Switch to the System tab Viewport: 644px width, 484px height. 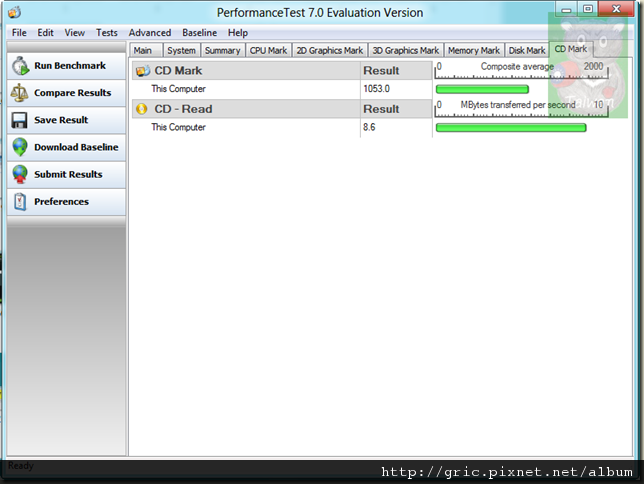pyautogui.click(x=181, y=50)
